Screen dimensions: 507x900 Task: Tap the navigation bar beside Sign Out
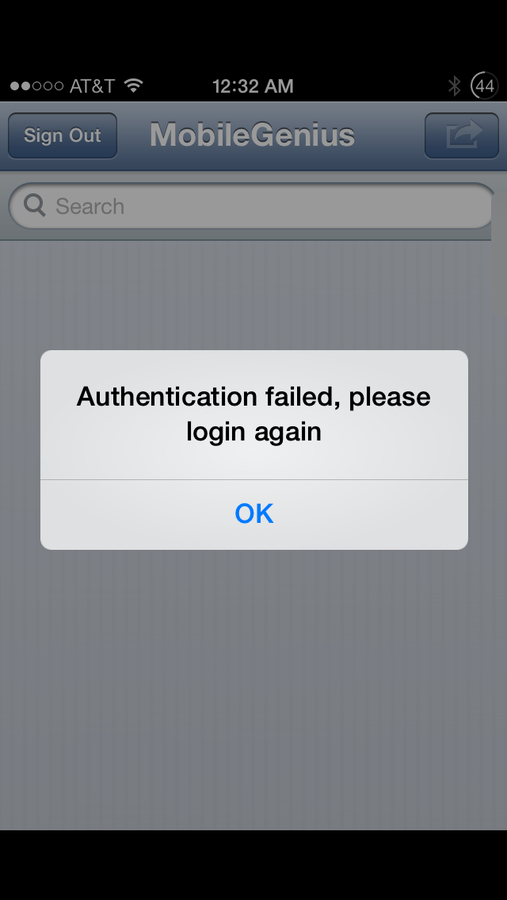tap(133, 135)
